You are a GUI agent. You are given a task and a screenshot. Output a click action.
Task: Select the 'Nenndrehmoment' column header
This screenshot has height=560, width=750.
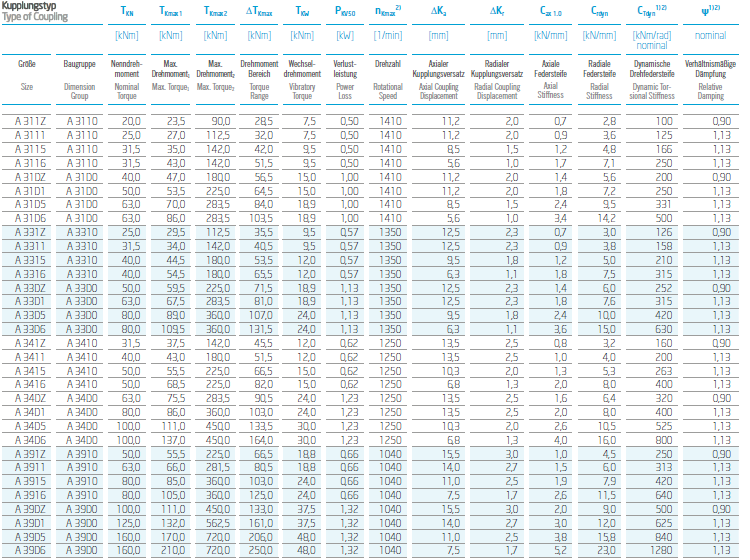(x=126, y=69)
